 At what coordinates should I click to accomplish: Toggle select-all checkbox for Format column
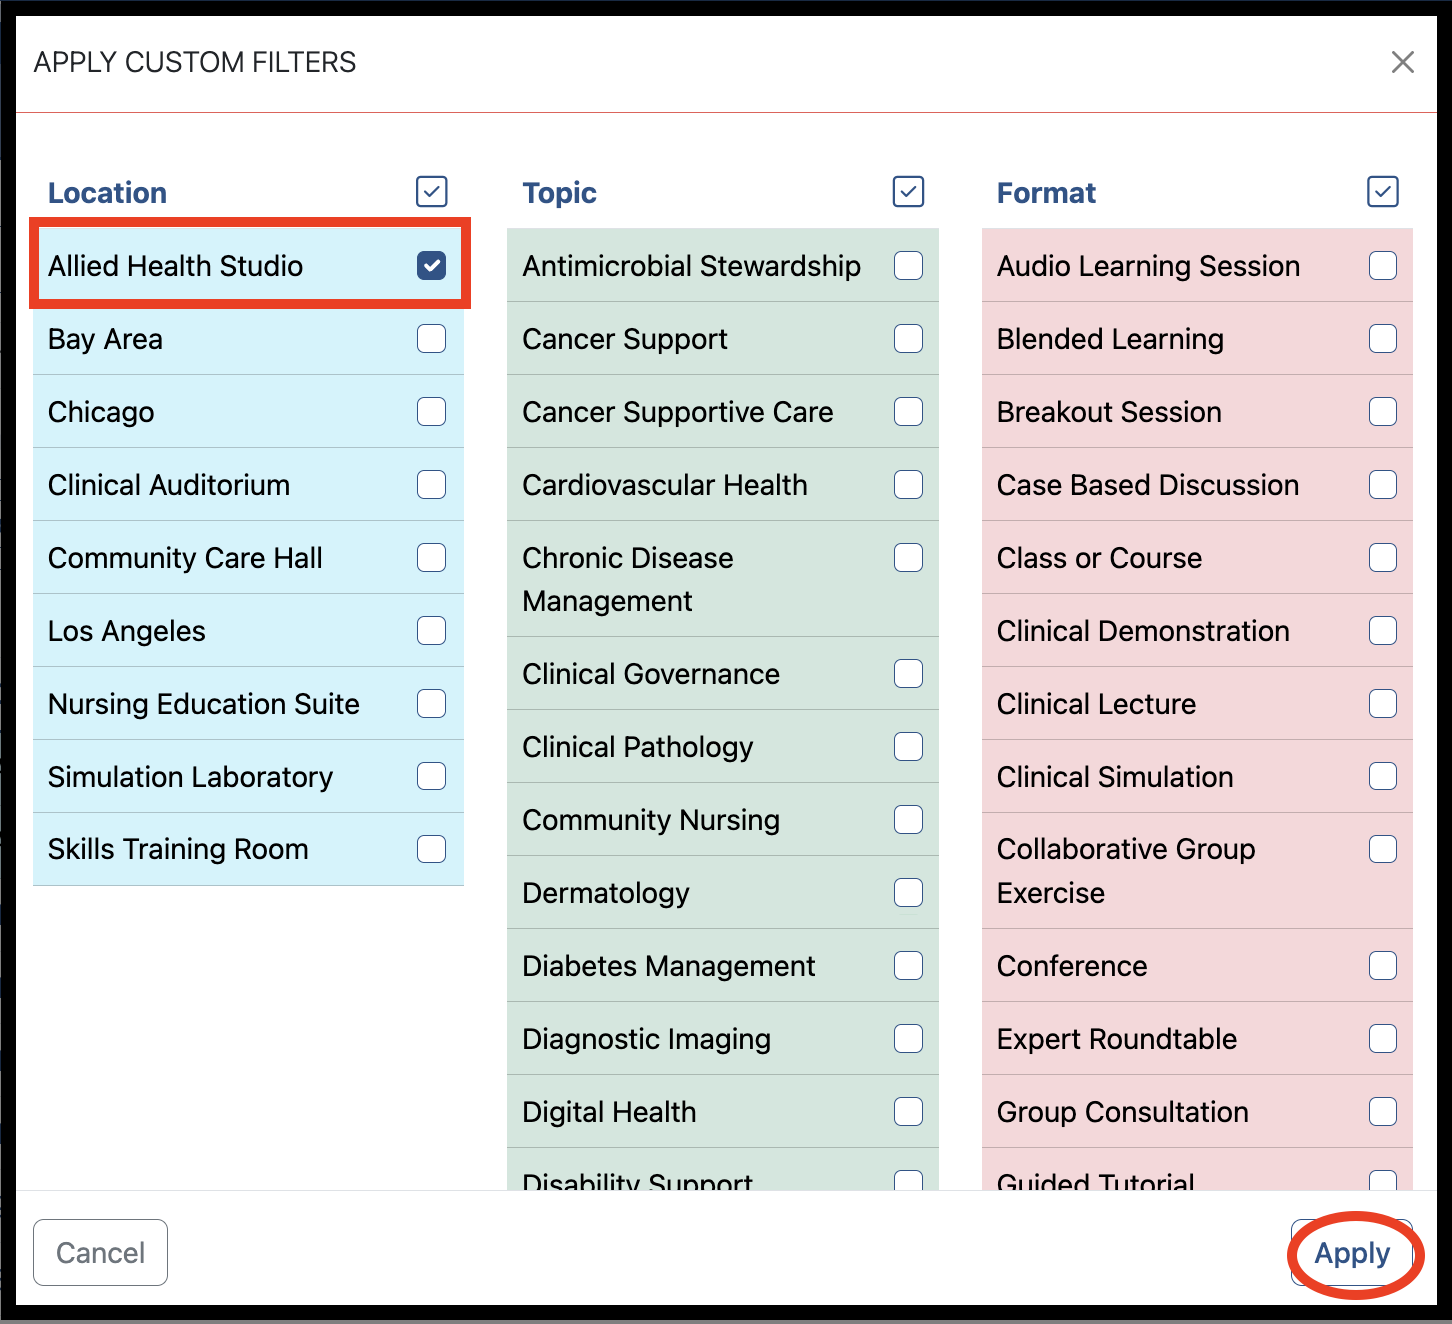1383,192
